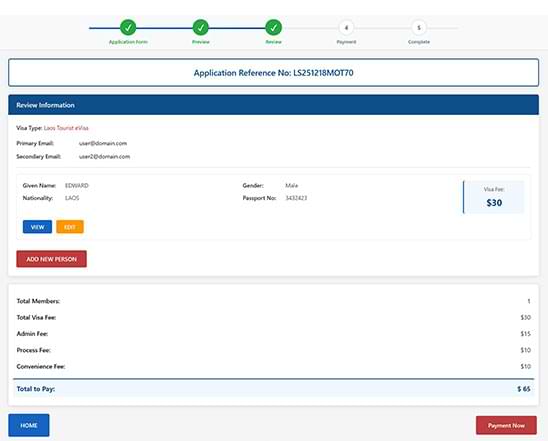Go back with the HOME button
548x441 pixels.
[29, 425]
